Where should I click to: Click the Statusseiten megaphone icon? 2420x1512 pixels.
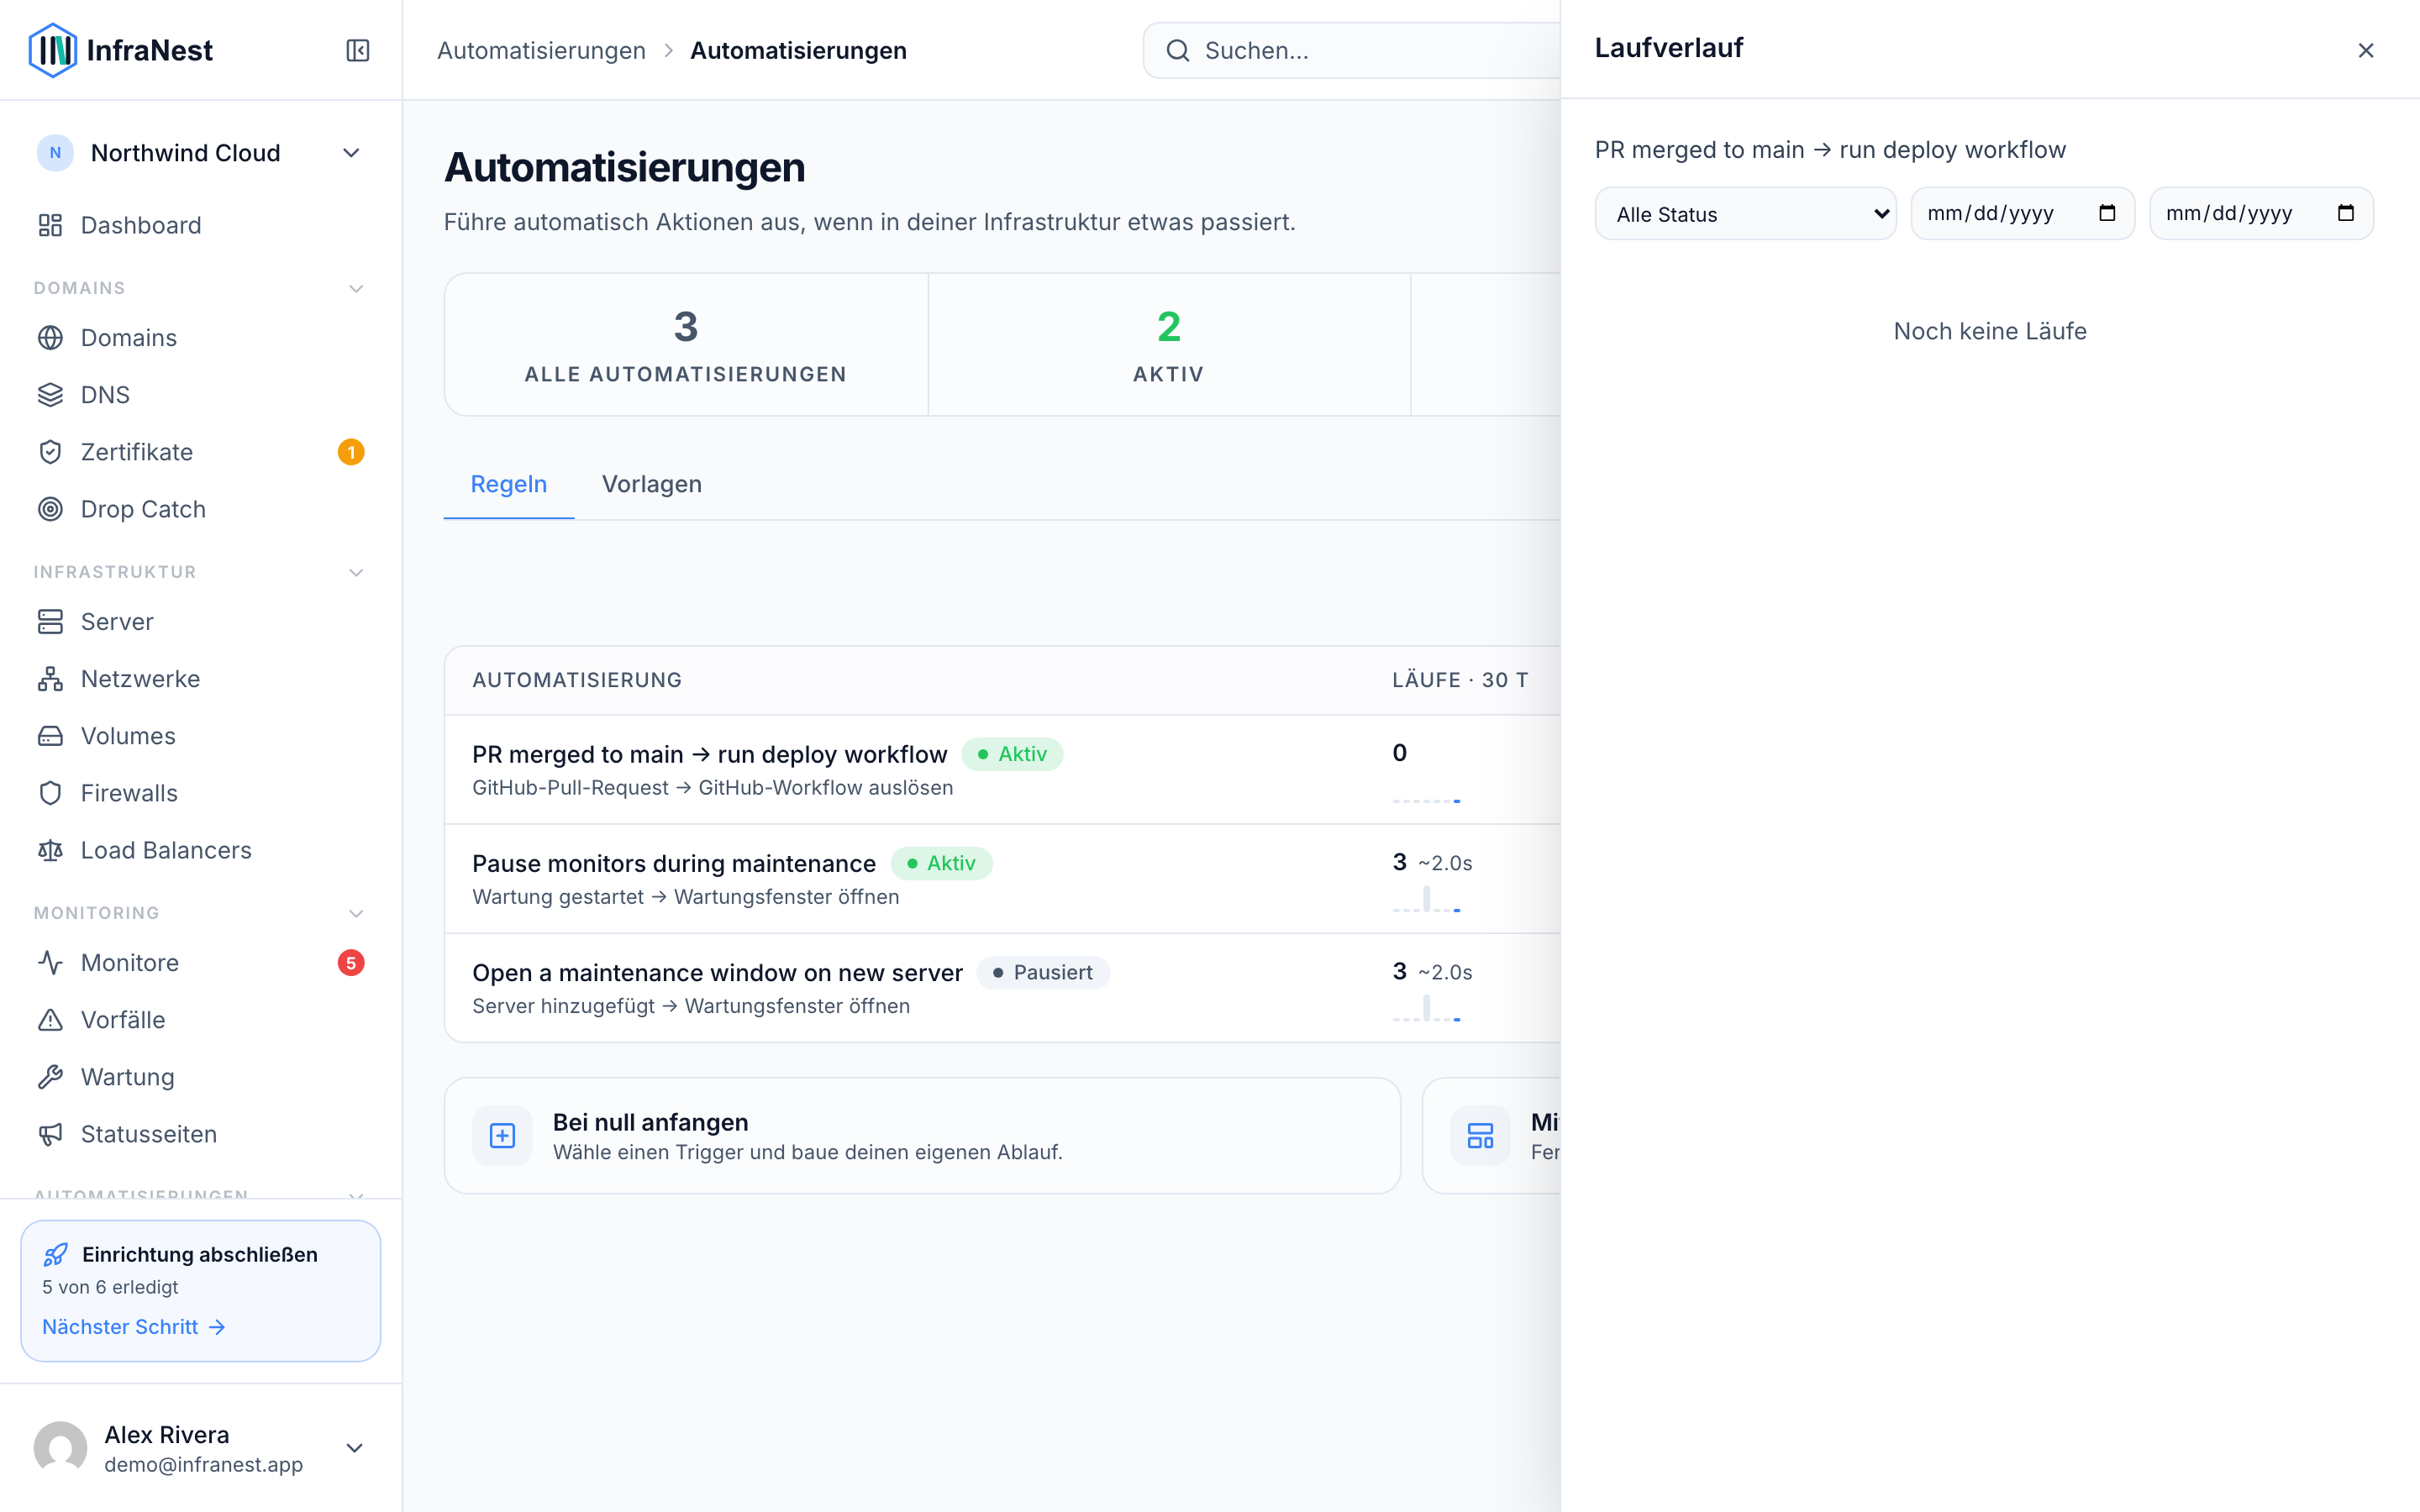[50, 1134]
